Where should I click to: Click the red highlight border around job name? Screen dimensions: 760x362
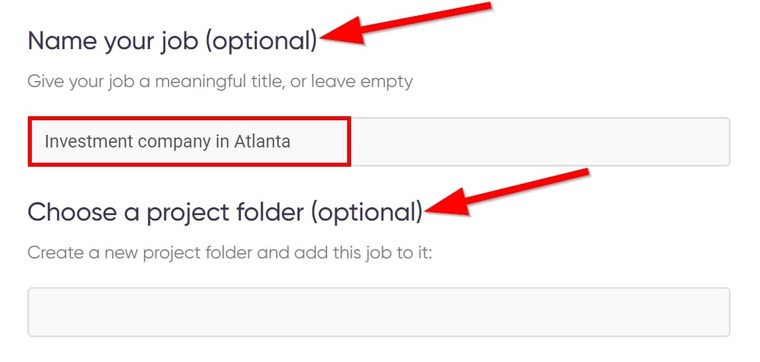pyautogui.click(x=189, y=118)
